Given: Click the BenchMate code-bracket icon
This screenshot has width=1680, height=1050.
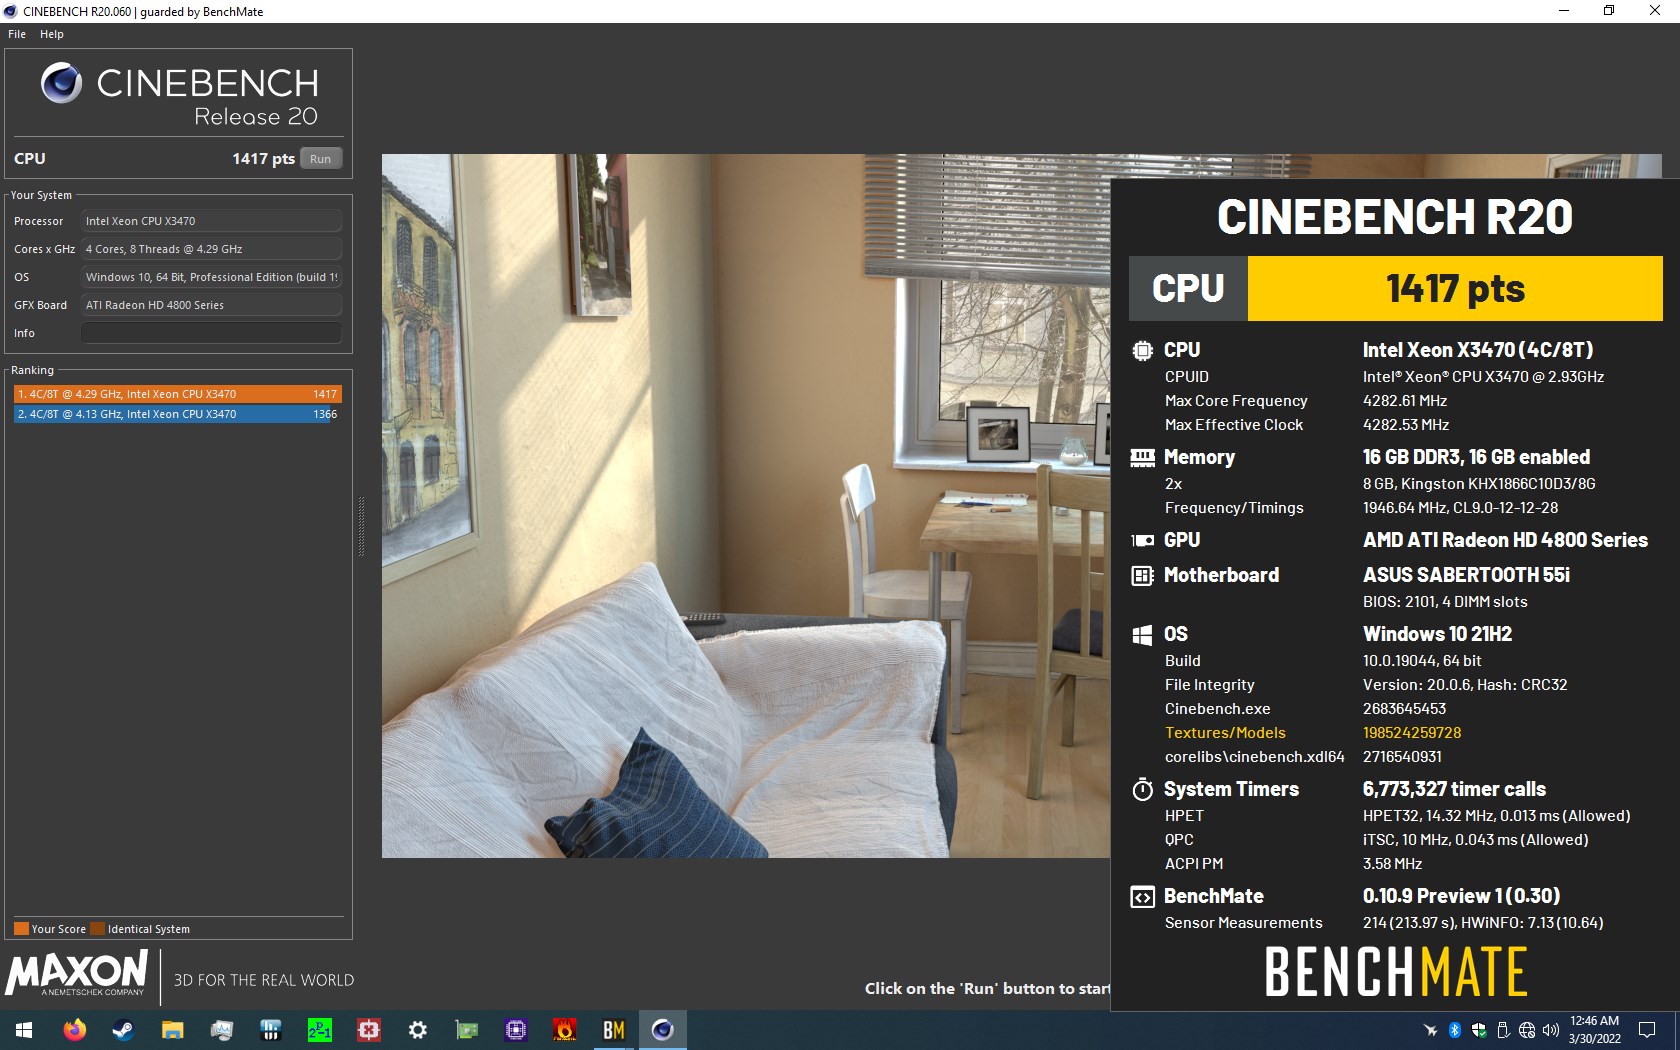Looking at the screenshot, I should point(1142,897).
